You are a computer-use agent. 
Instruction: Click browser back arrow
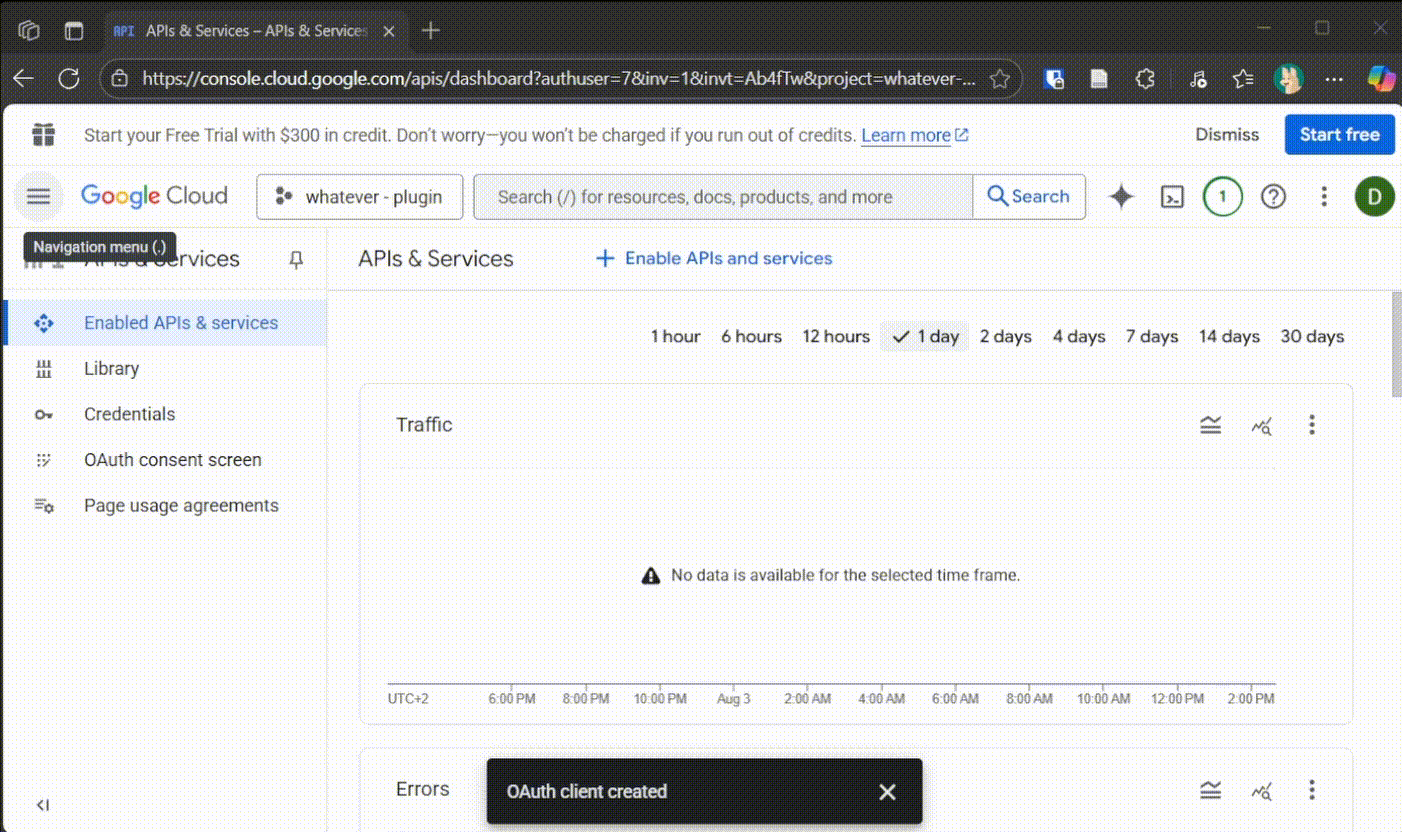click(23, 79)
